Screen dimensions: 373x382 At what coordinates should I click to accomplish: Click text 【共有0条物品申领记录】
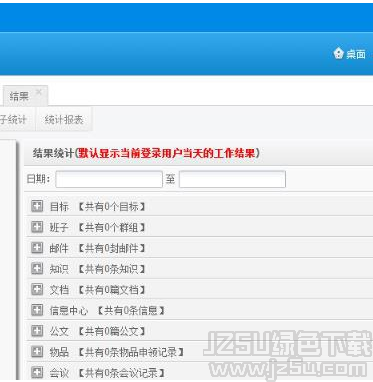pyautogui.click(x=131, y=352)
